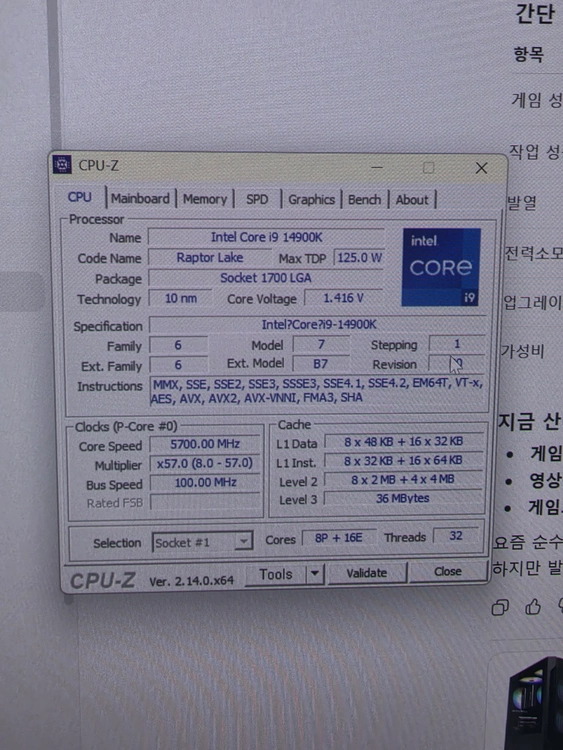Click the L1 Inst. cache value

coord(403,460)
